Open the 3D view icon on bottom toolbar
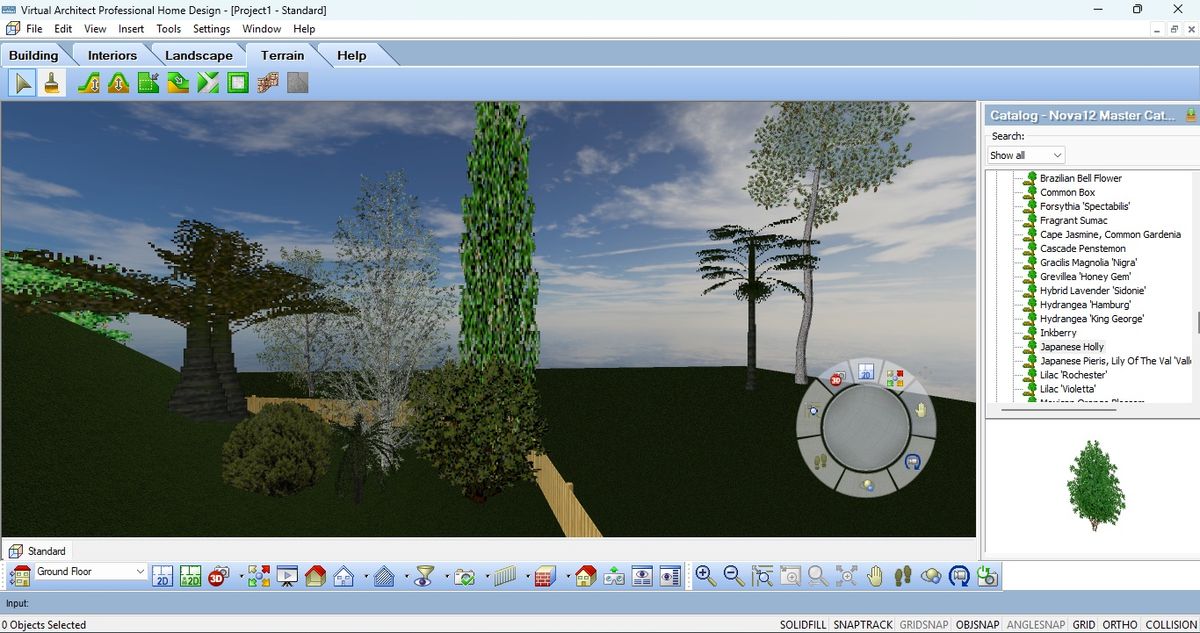1200x633 pixels. point(218,576)
